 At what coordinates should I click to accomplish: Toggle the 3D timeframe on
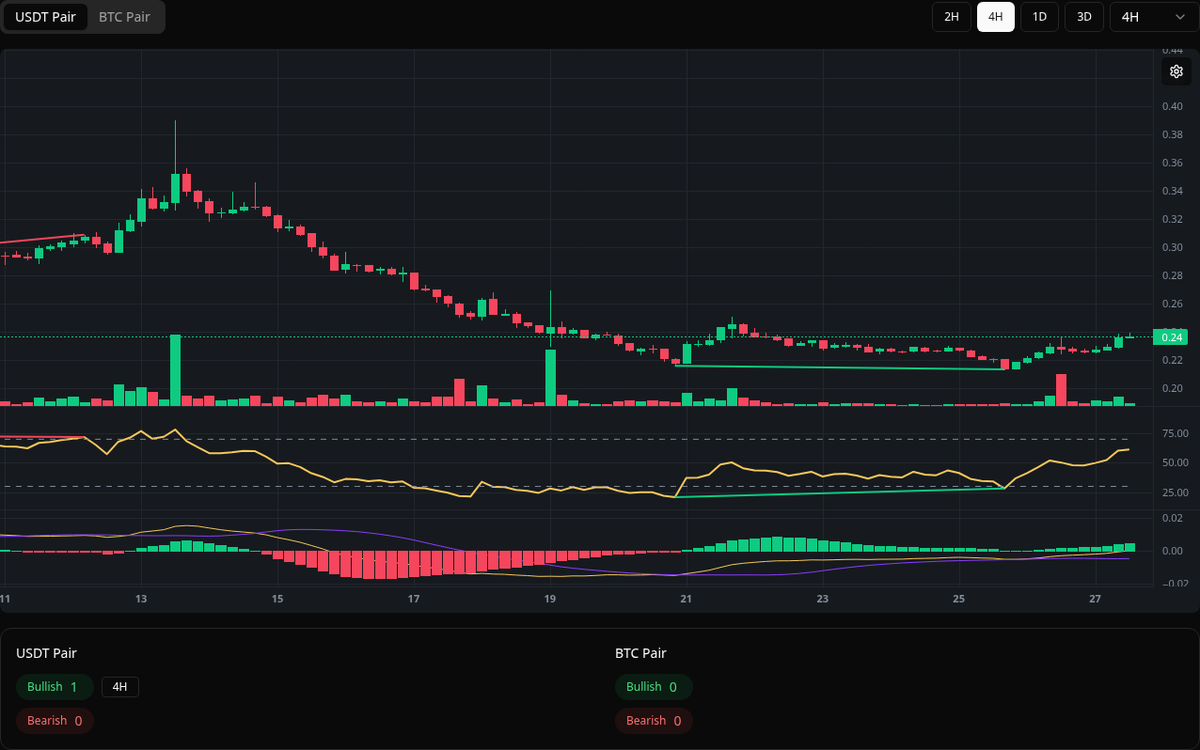[x=1083, y=17]
